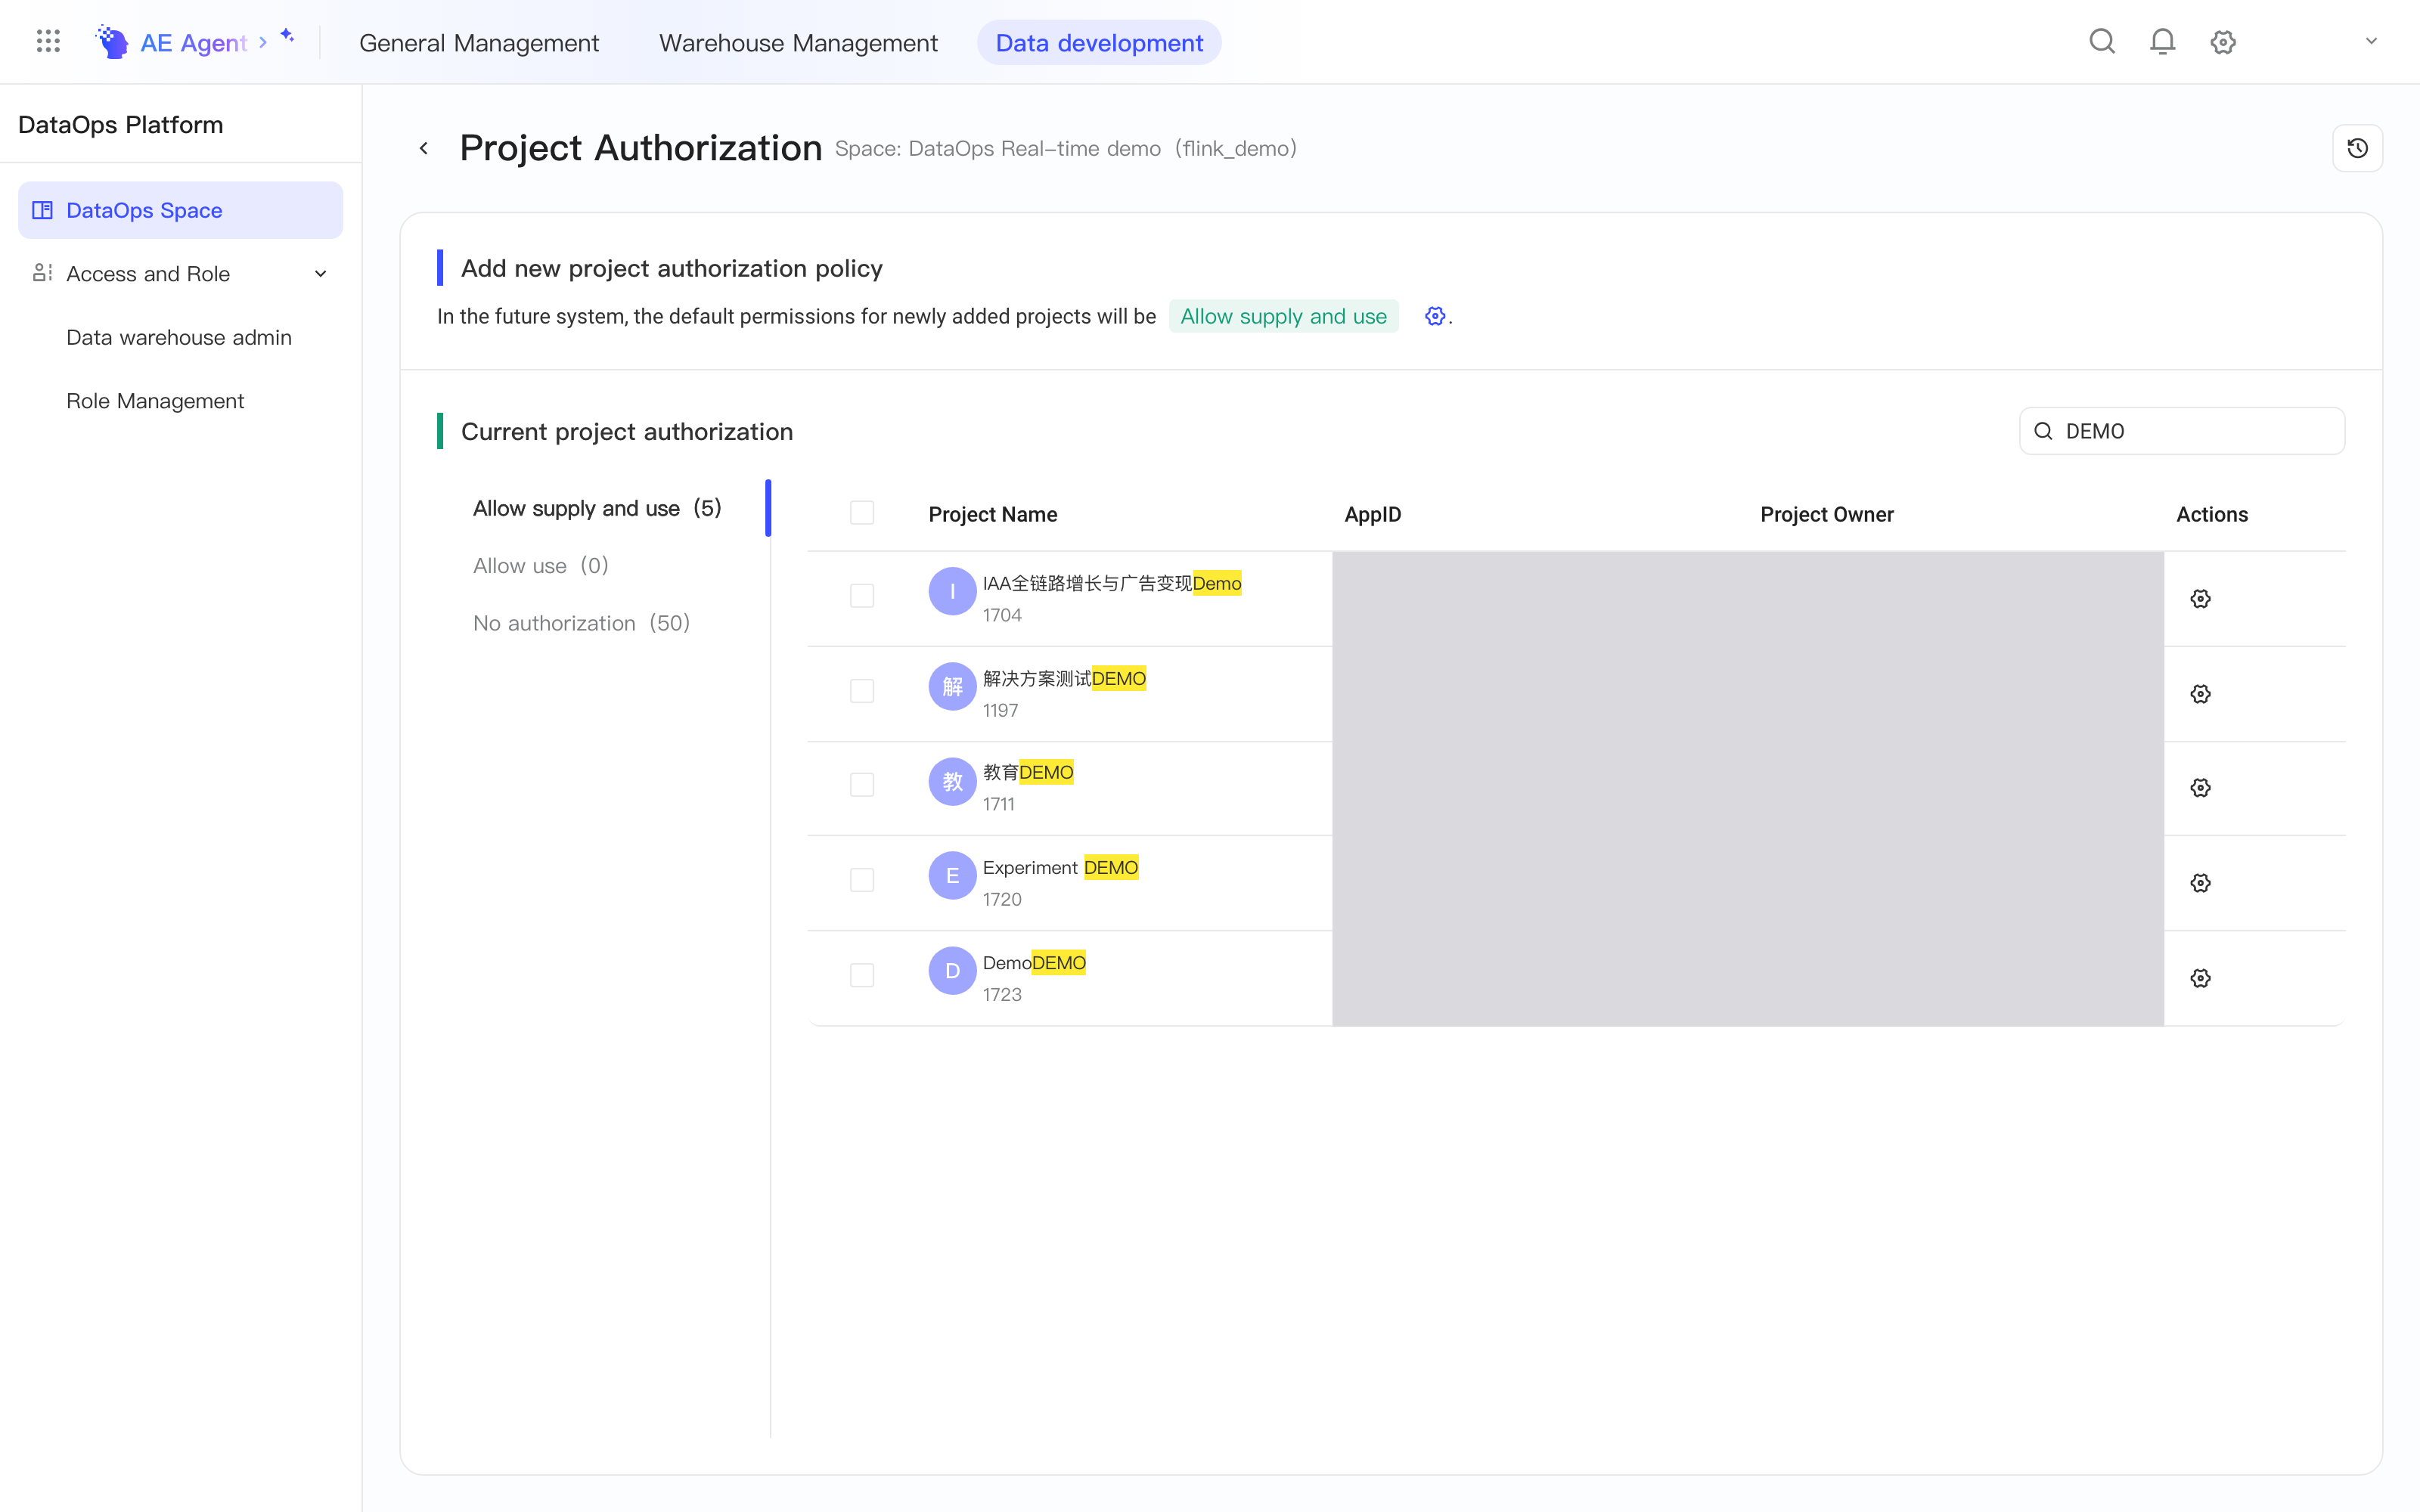Click the IAA project avatar icon
Image resolution: width=2420 pixels, height=1512 pixels.
952,591
